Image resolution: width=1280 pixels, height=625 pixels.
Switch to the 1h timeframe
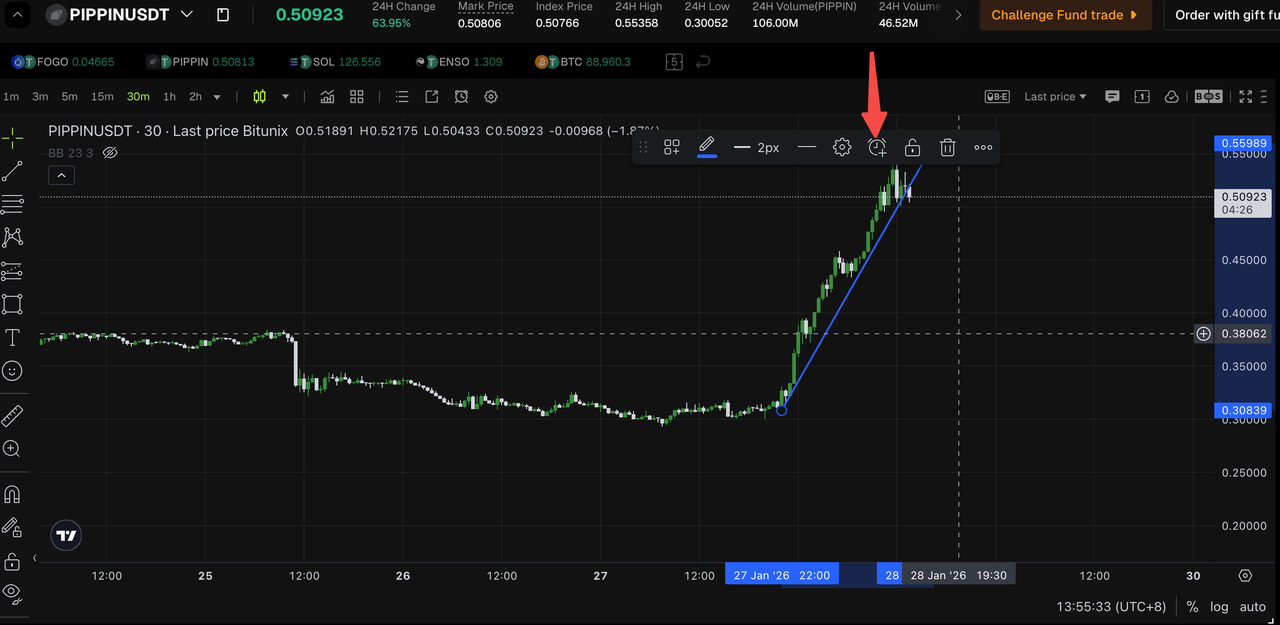[x=169, y=96]
